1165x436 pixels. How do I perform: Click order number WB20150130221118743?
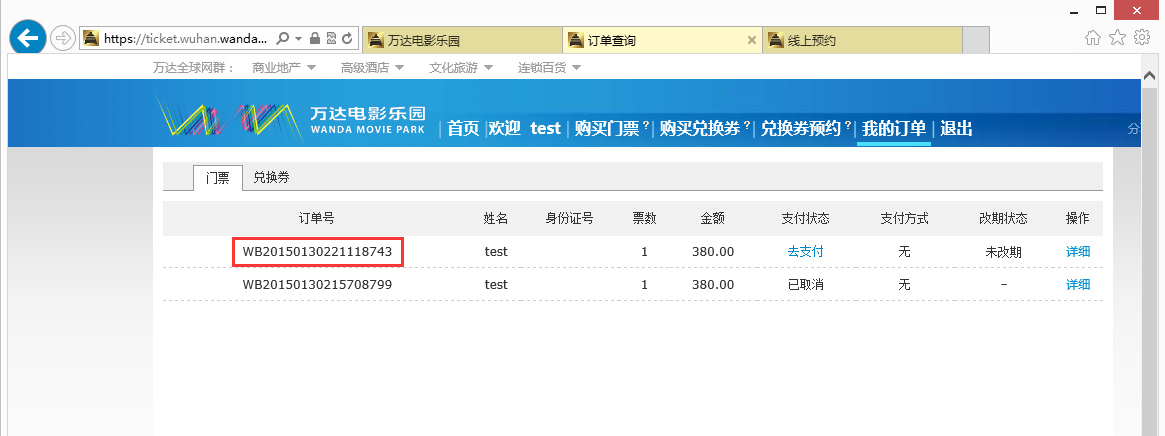[317, 252]
